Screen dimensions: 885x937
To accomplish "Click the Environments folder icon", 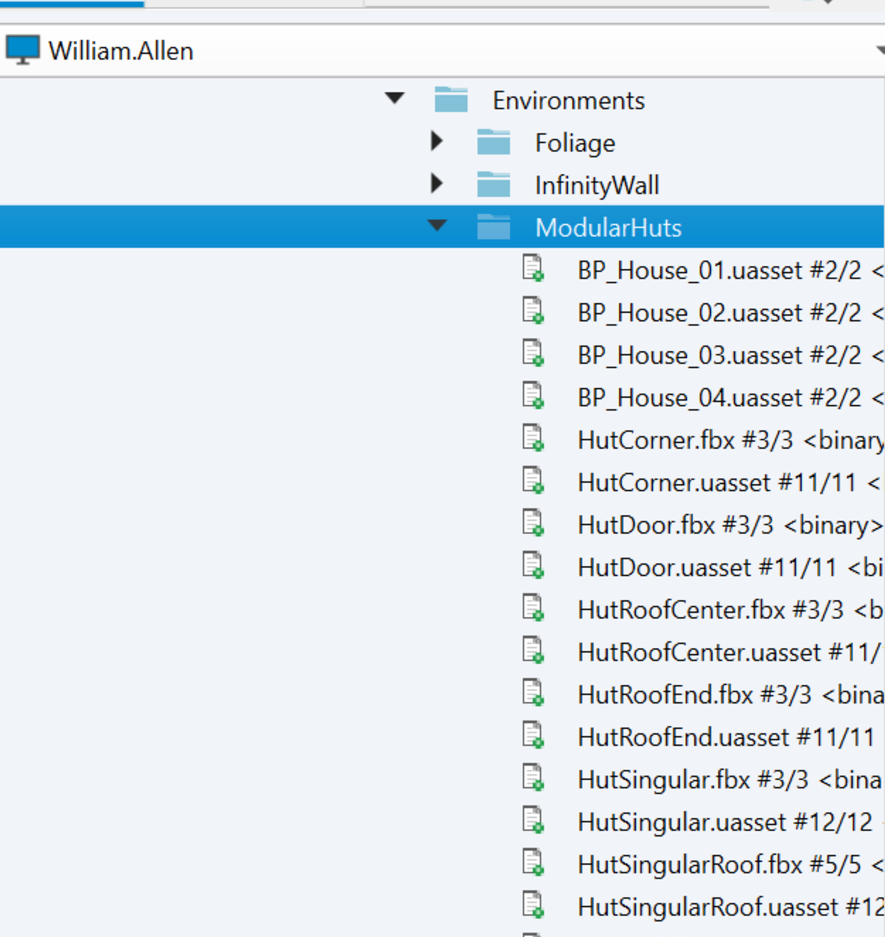I will 451,99.
